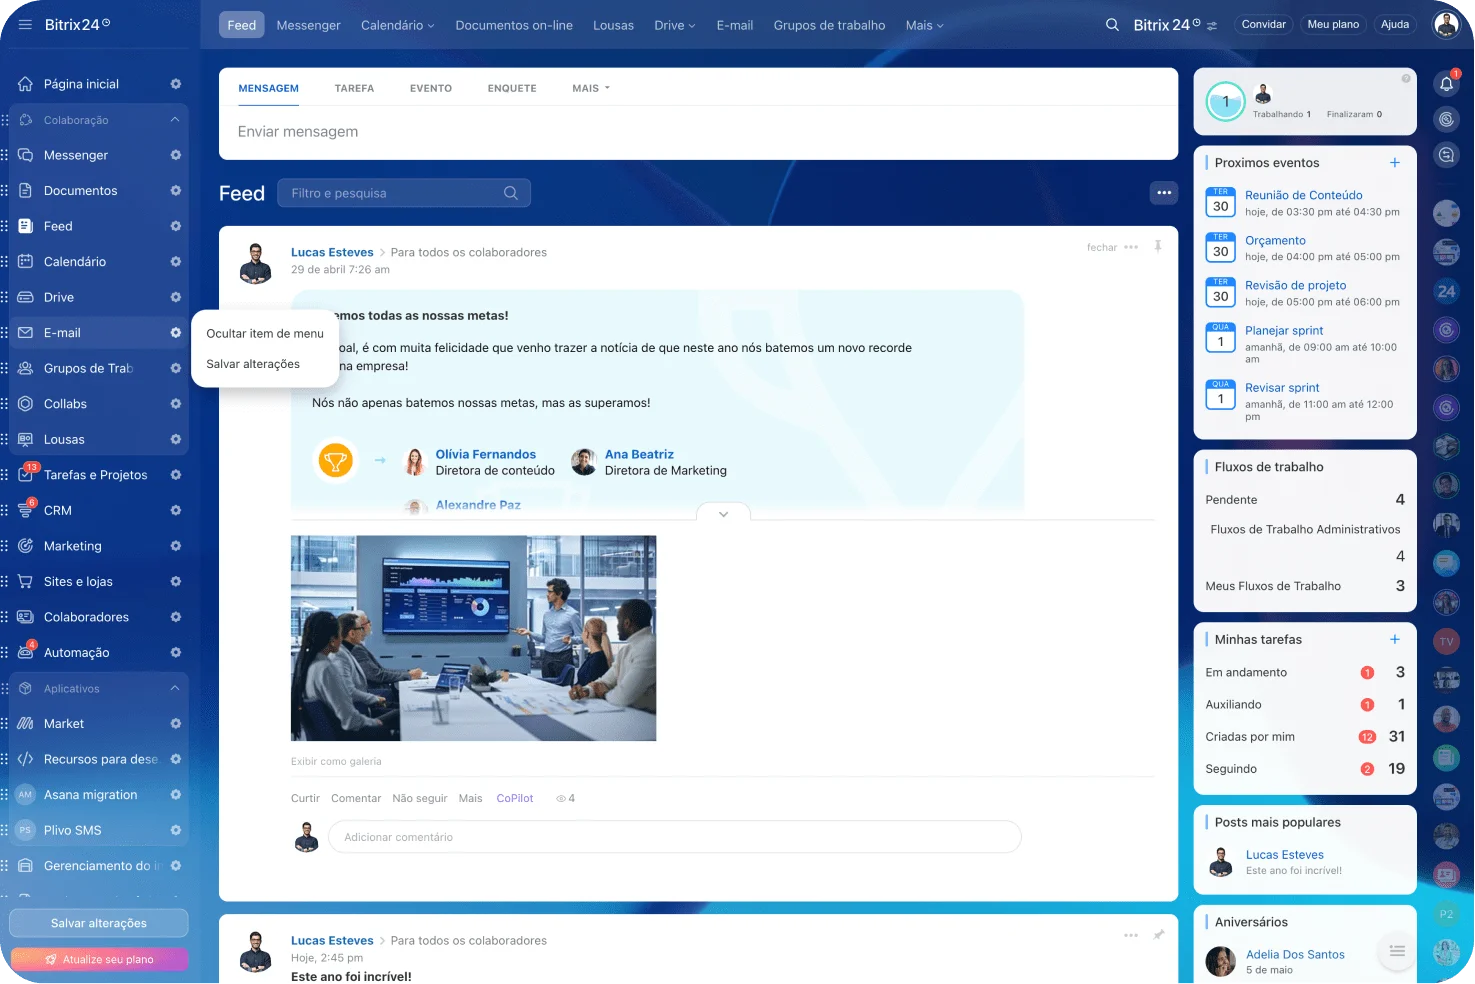The height and width of the screenshot is (984, 1475).
Task: Pin the Lucas Esteves post
Action: pyautogui.click(x=1158, y=247)
